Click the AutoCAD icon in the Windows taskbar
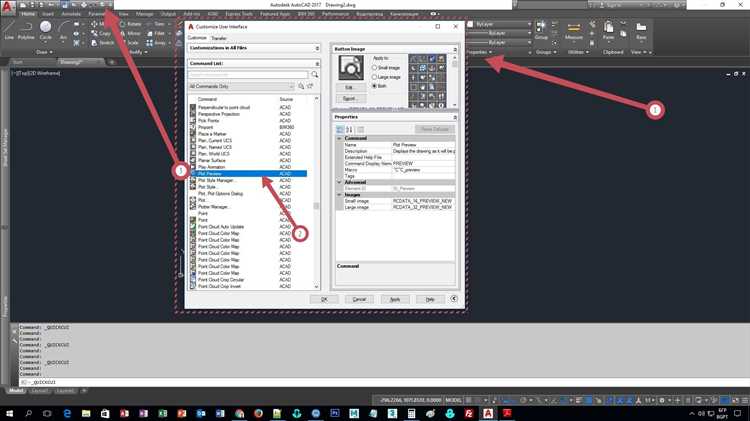Image resolution: width=750 pixels, height=421 pixels. pyautogui.click(x=488, y=413)
